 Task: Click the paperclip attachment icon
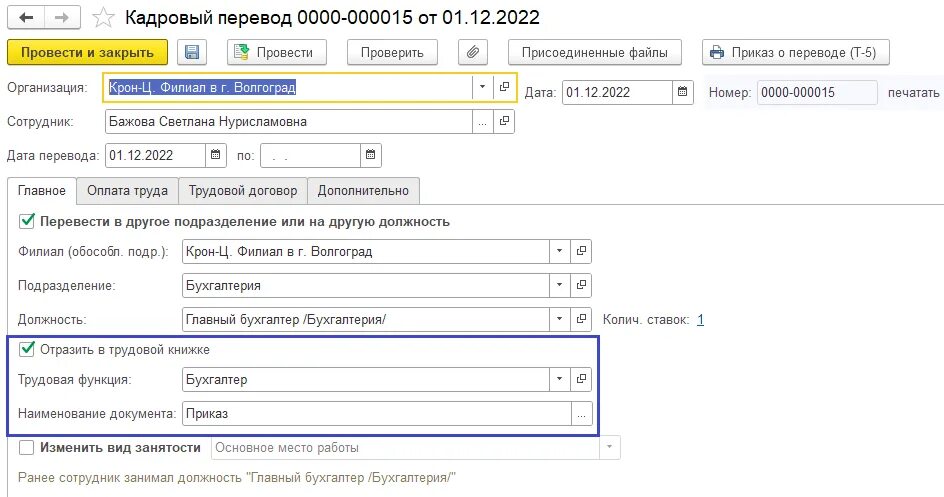pos(473,52)
